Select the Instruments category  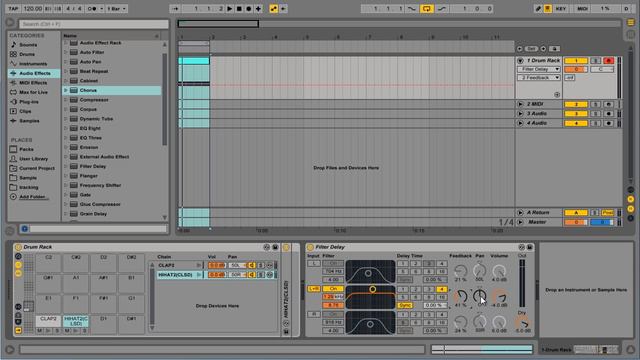click(x=33, y=64)
